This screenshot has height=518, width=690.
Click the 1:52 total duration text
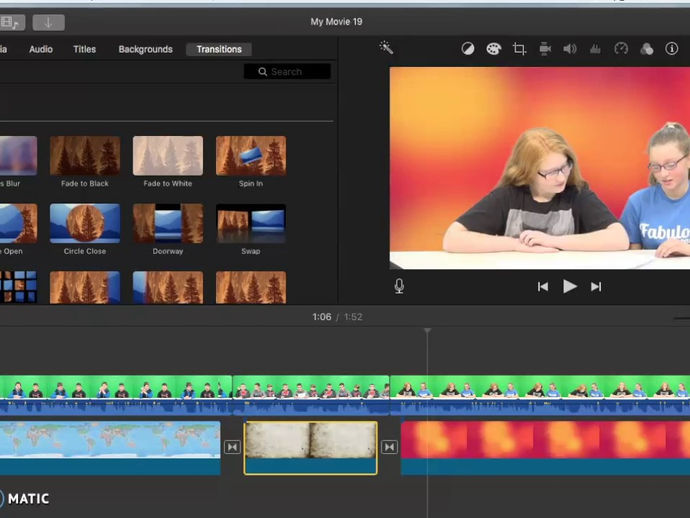coord(353,317)
